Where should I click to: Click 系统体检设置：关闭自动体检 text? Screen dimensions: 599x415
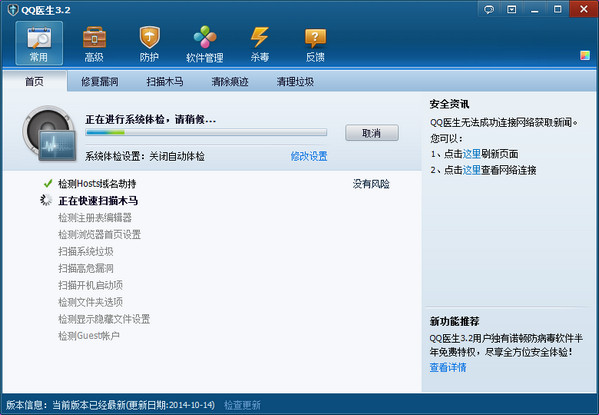tap(144, 156)
